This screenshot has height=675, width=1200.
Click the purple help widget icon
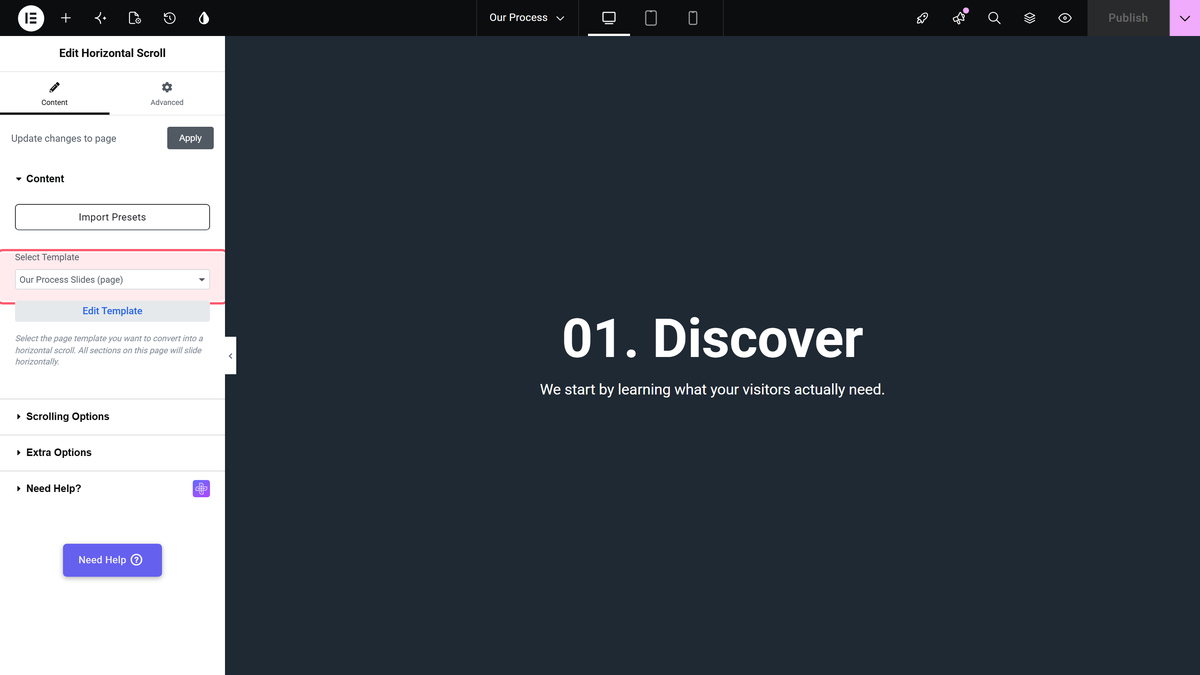(201, 488)
